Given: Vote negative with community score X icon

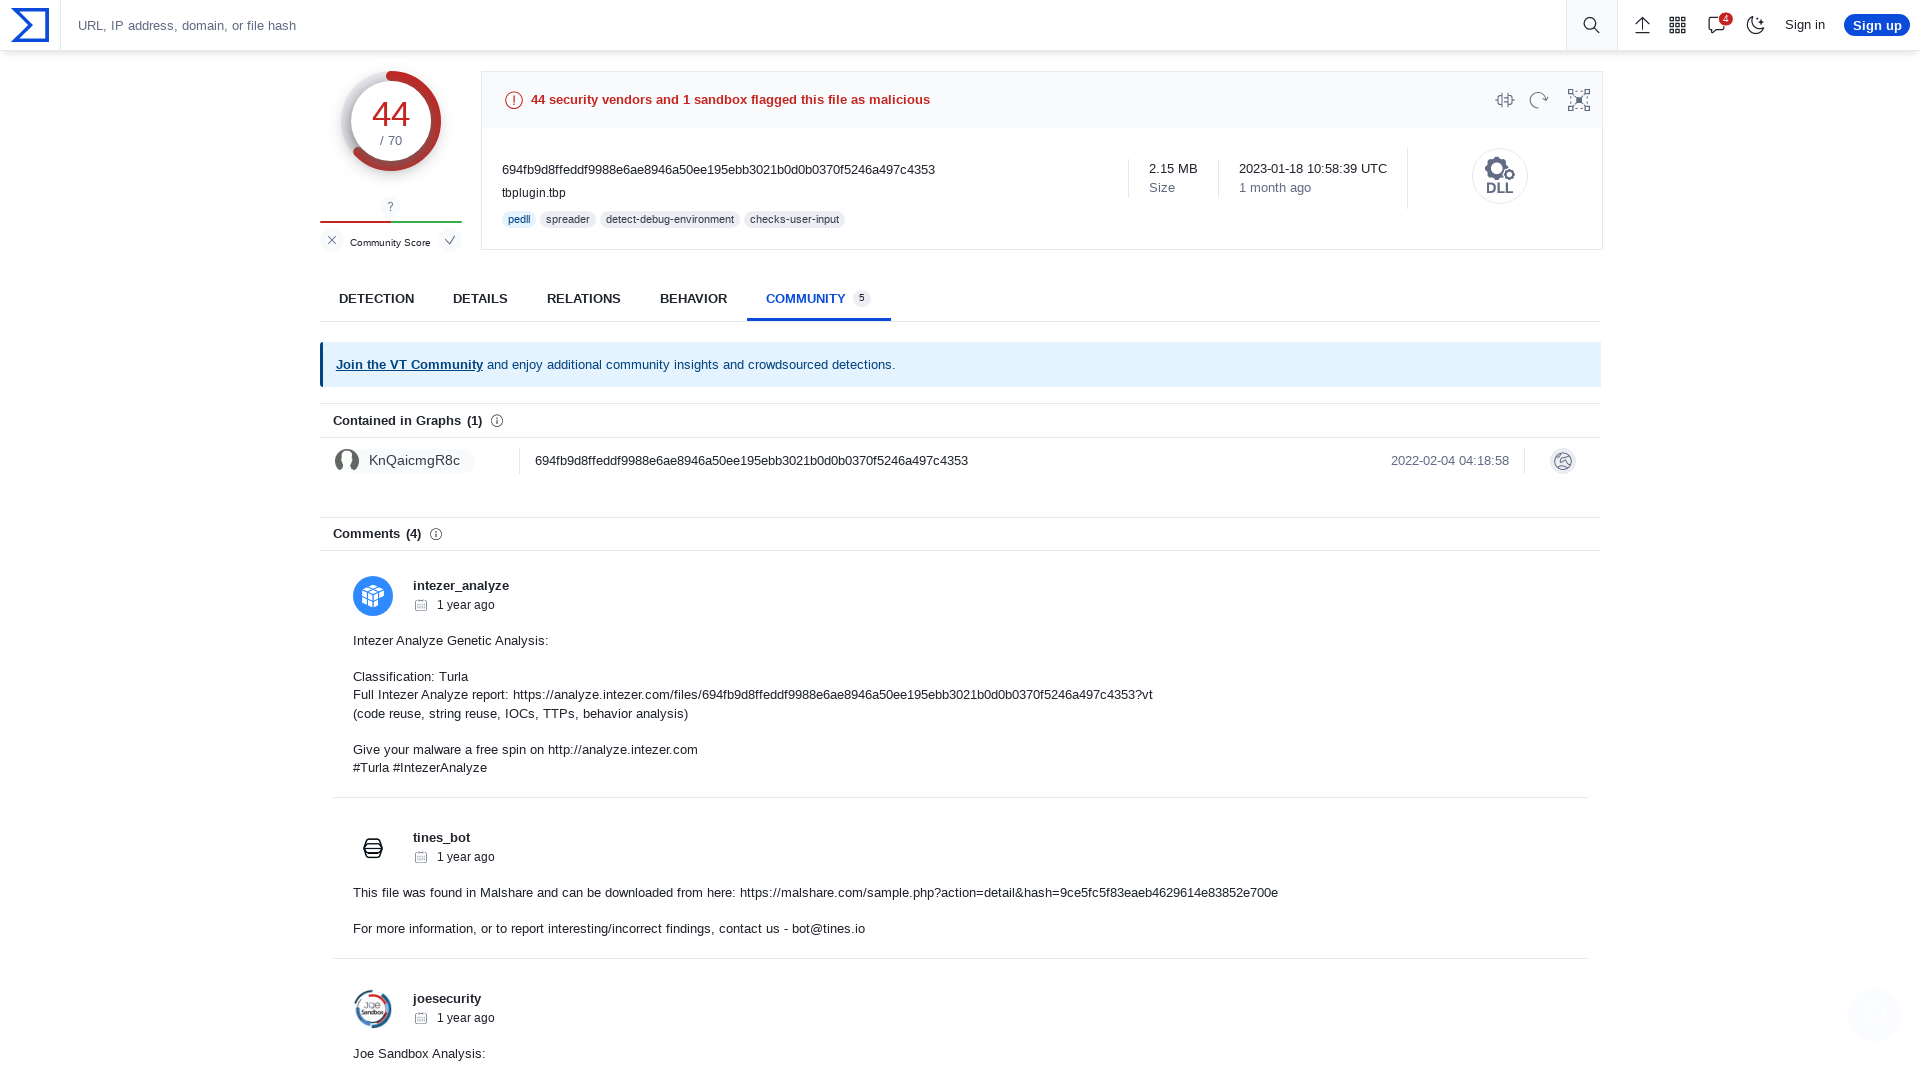Looking at the screenshot, I should pos(332,240).
